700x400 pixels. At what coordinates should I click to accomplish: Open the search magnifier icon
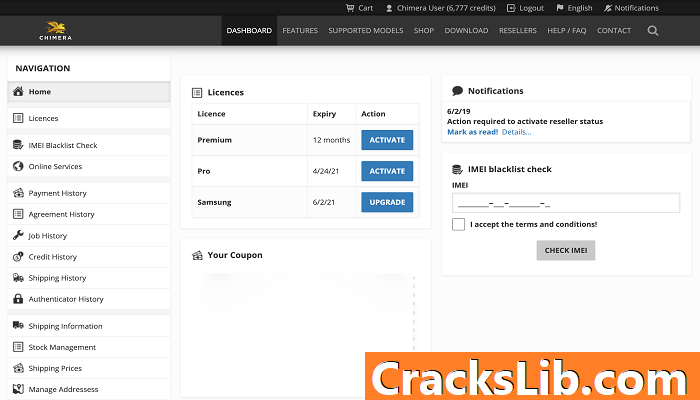[x=653, y=30]
